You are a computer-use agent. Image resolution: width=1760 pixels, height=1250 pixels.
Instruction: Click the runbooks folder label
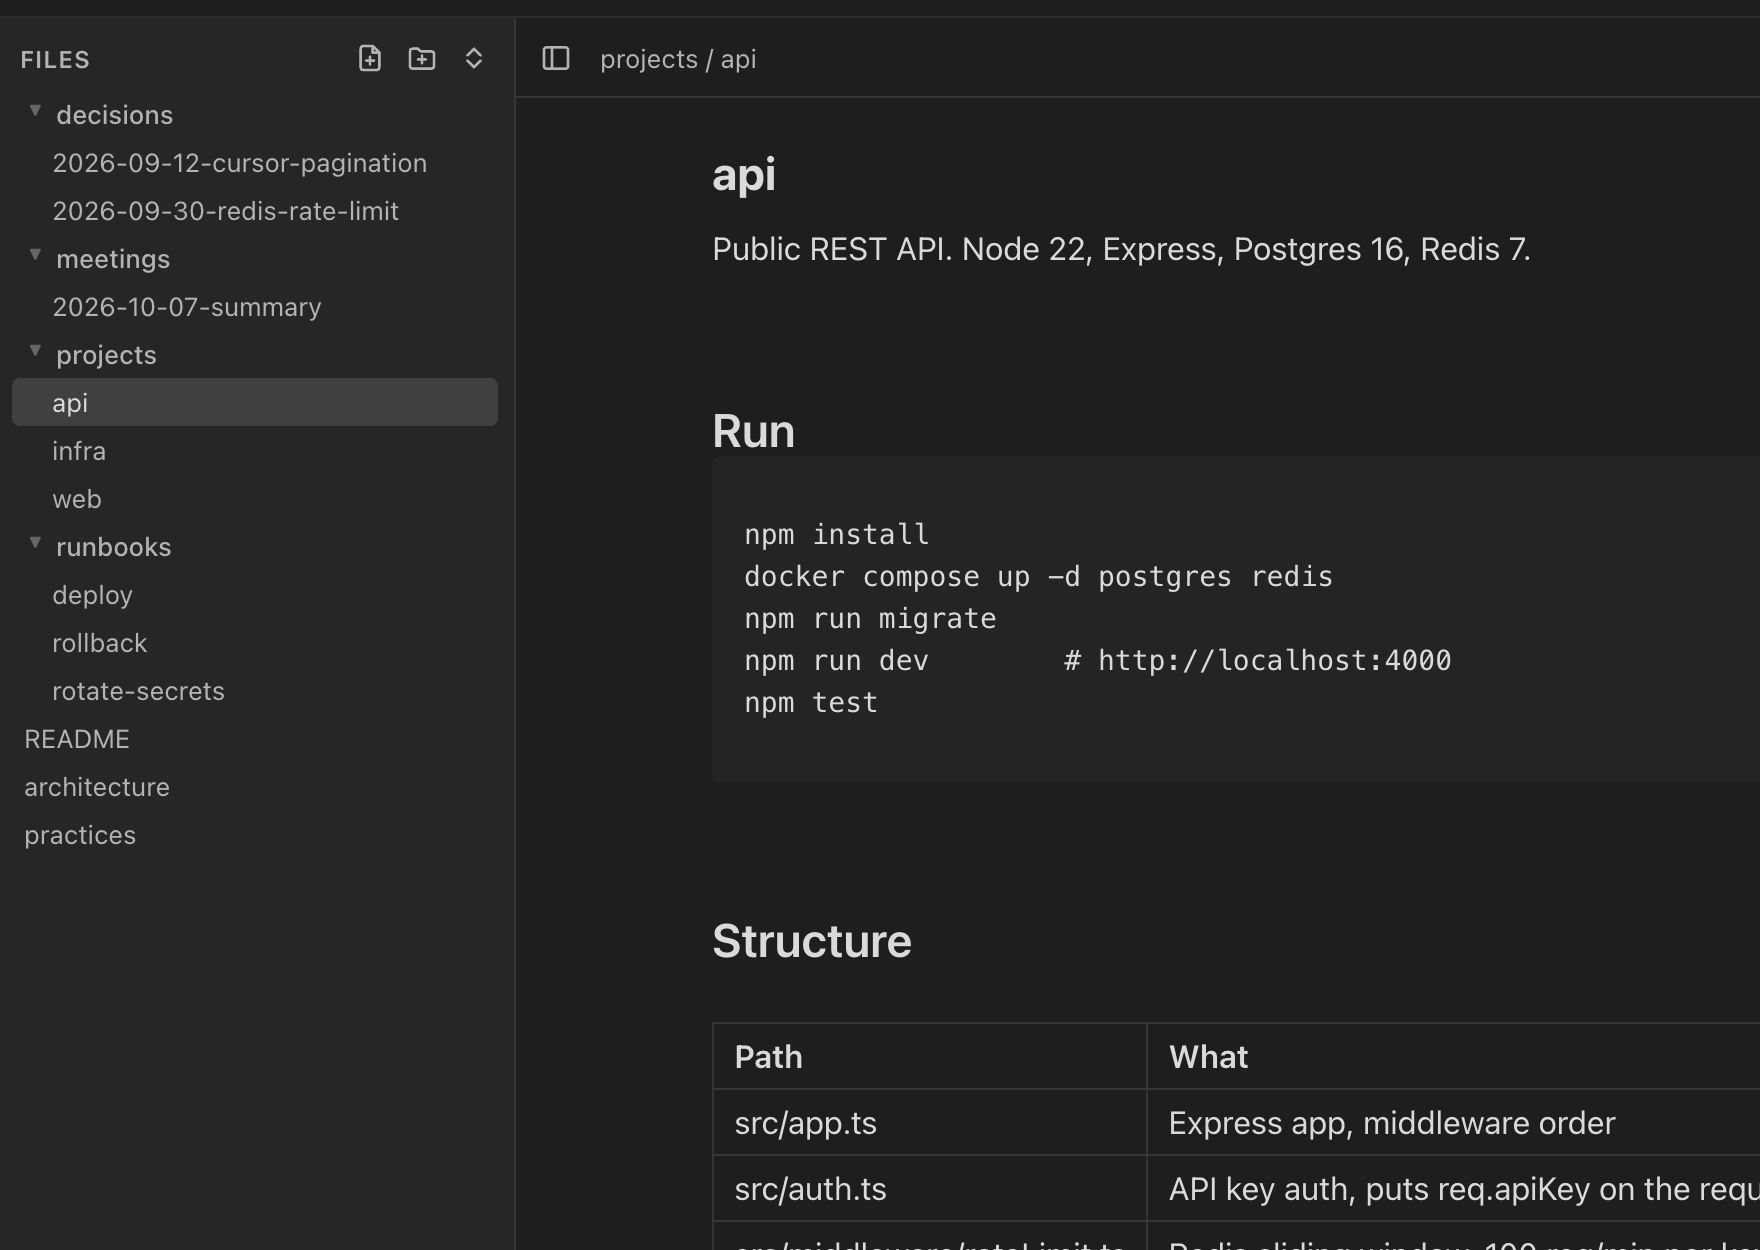coord(114,547)
